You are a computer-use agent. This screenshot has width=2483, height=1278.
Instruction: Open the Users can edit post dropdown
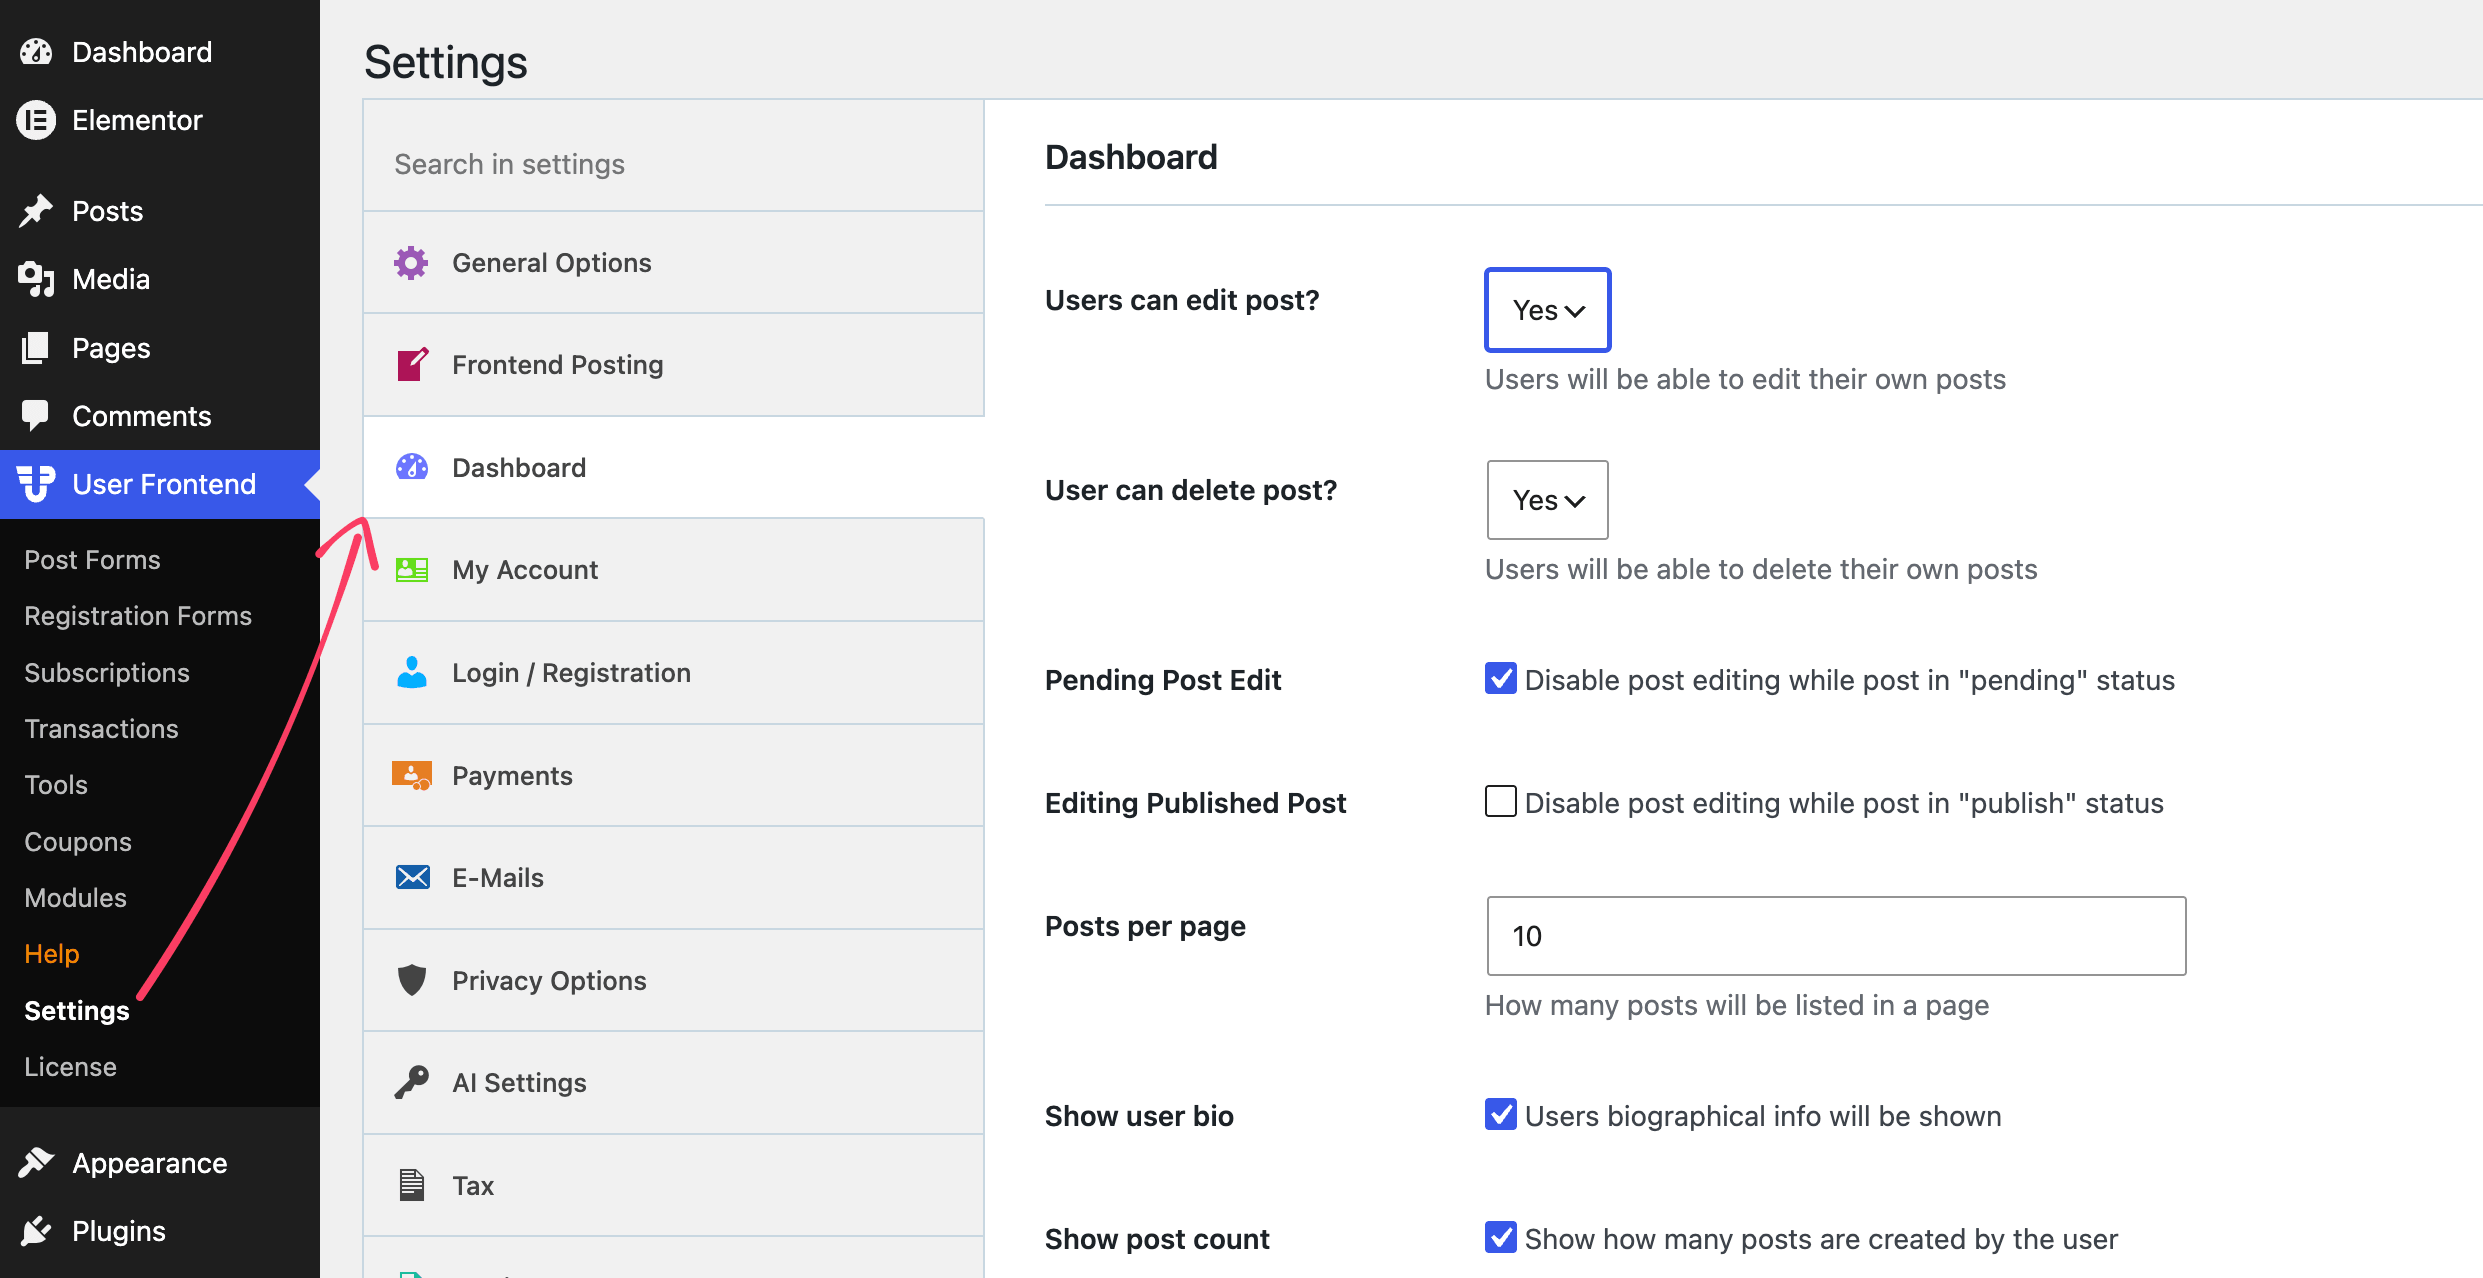1548,310
